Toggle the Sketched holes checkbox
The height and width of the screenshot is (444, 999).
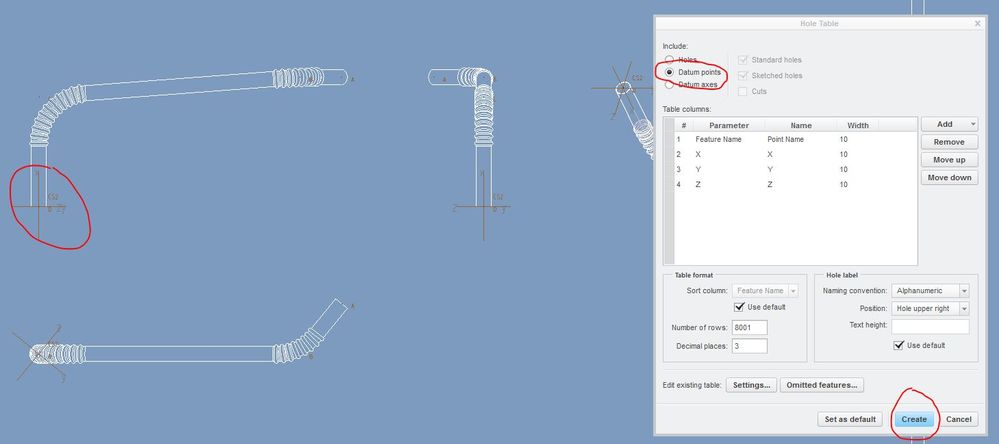point(742,75)
